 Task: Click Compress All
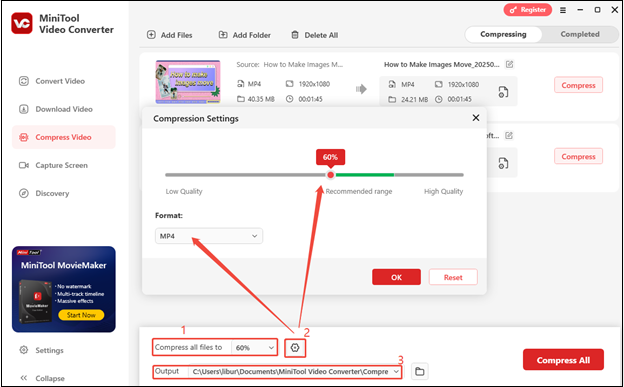[x=563, y=360]
